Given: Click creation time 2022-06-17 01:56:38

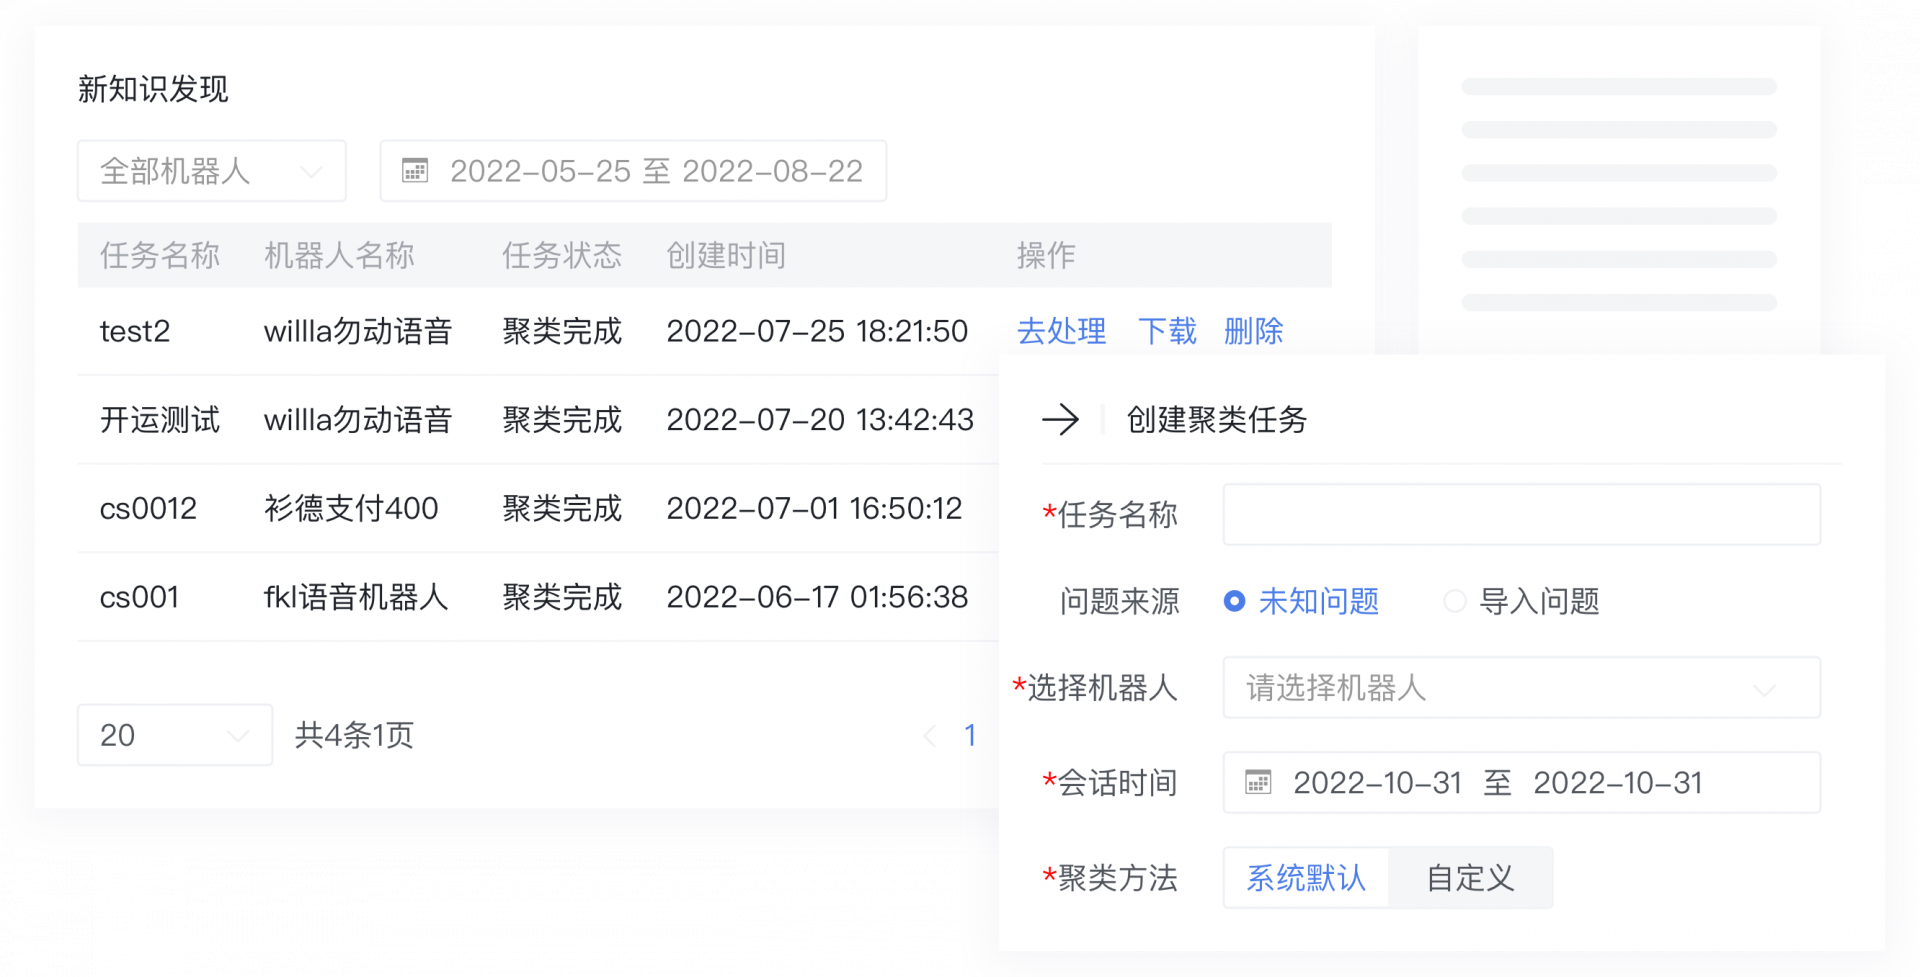Looking at the screenshot, I should click(817, 598).
